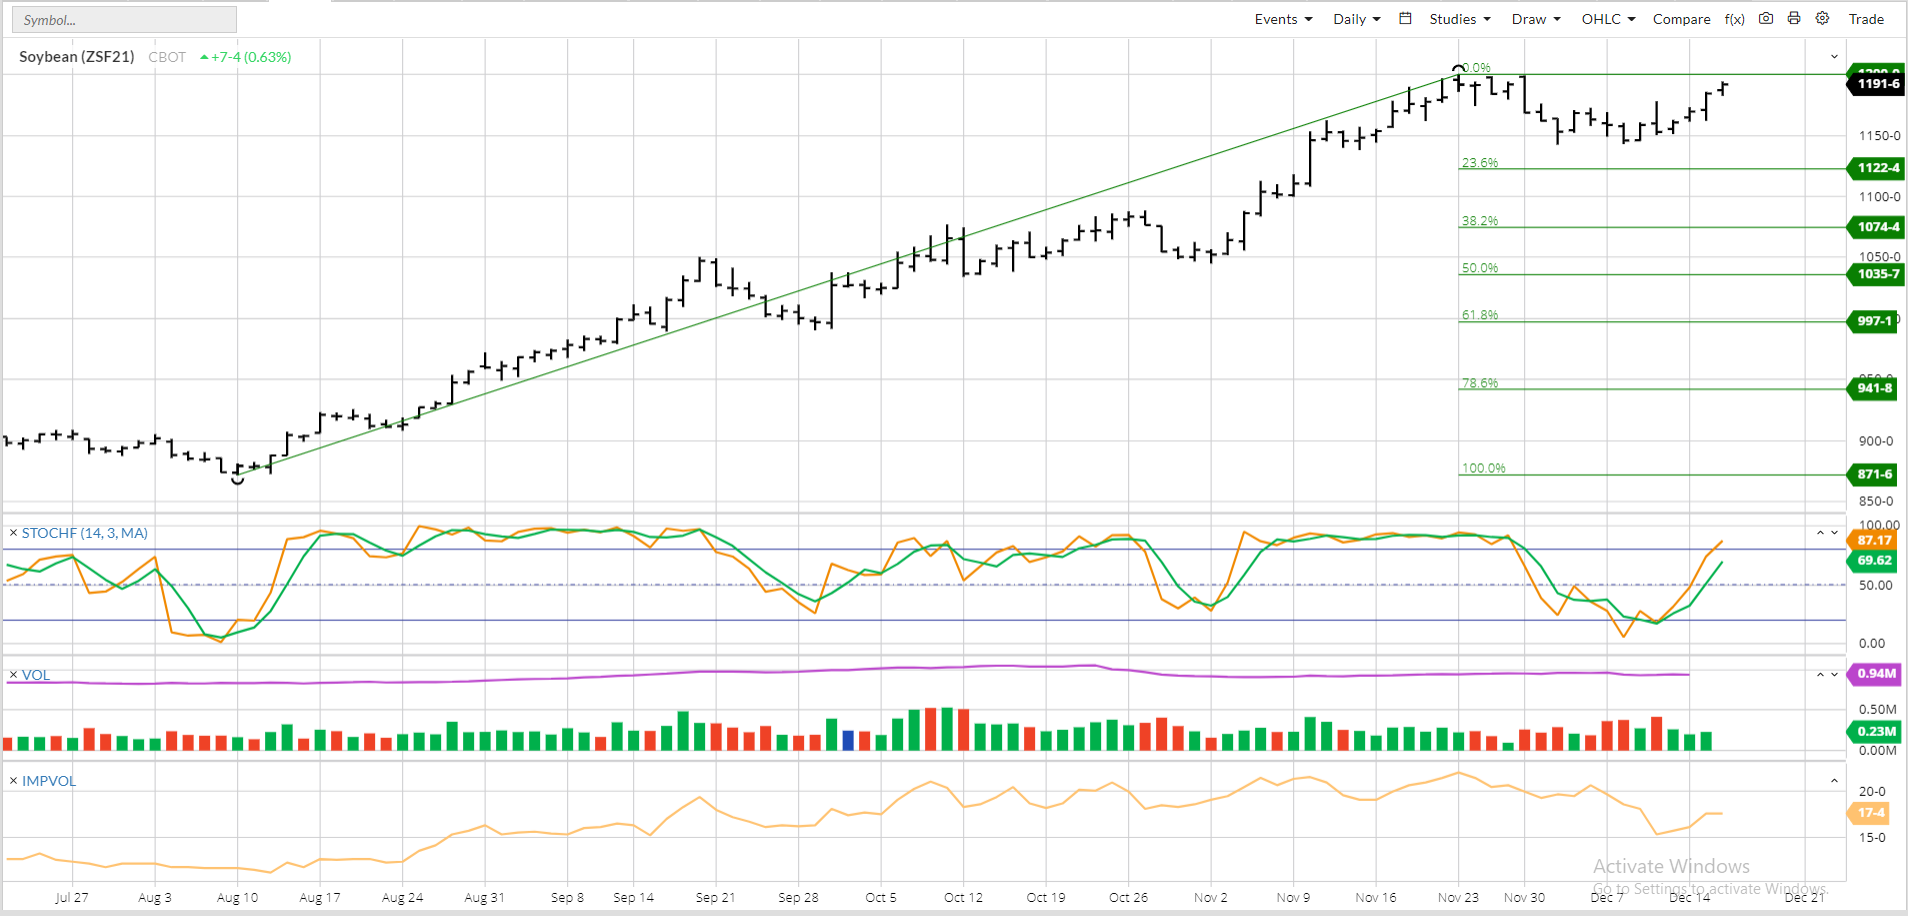Move the VOL panel up
The width and height of the screenshot is (1908, 916).
(1820, 675)
